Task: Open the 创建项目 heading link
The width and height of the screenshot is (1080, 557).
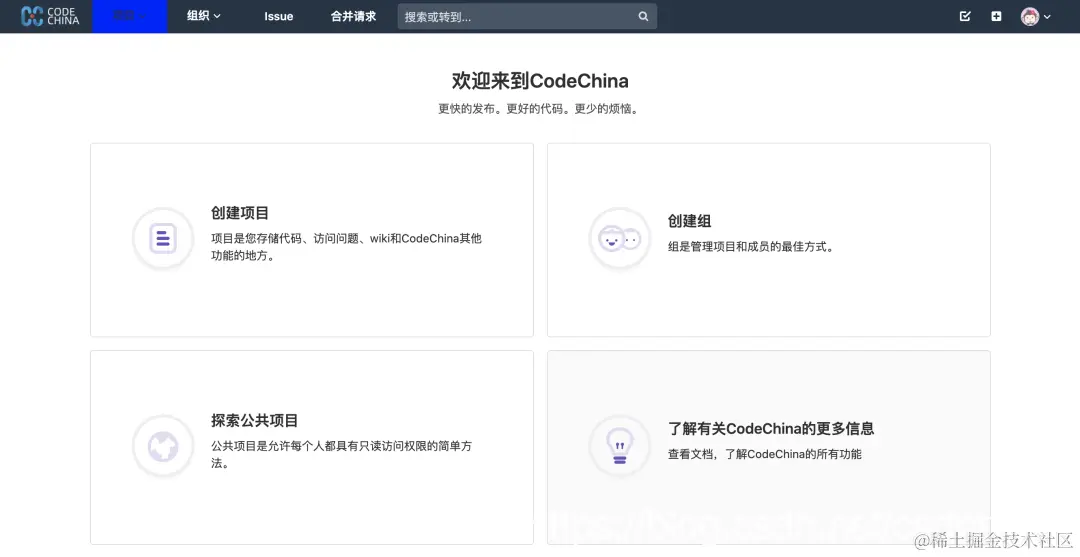Action: (240, 213)
